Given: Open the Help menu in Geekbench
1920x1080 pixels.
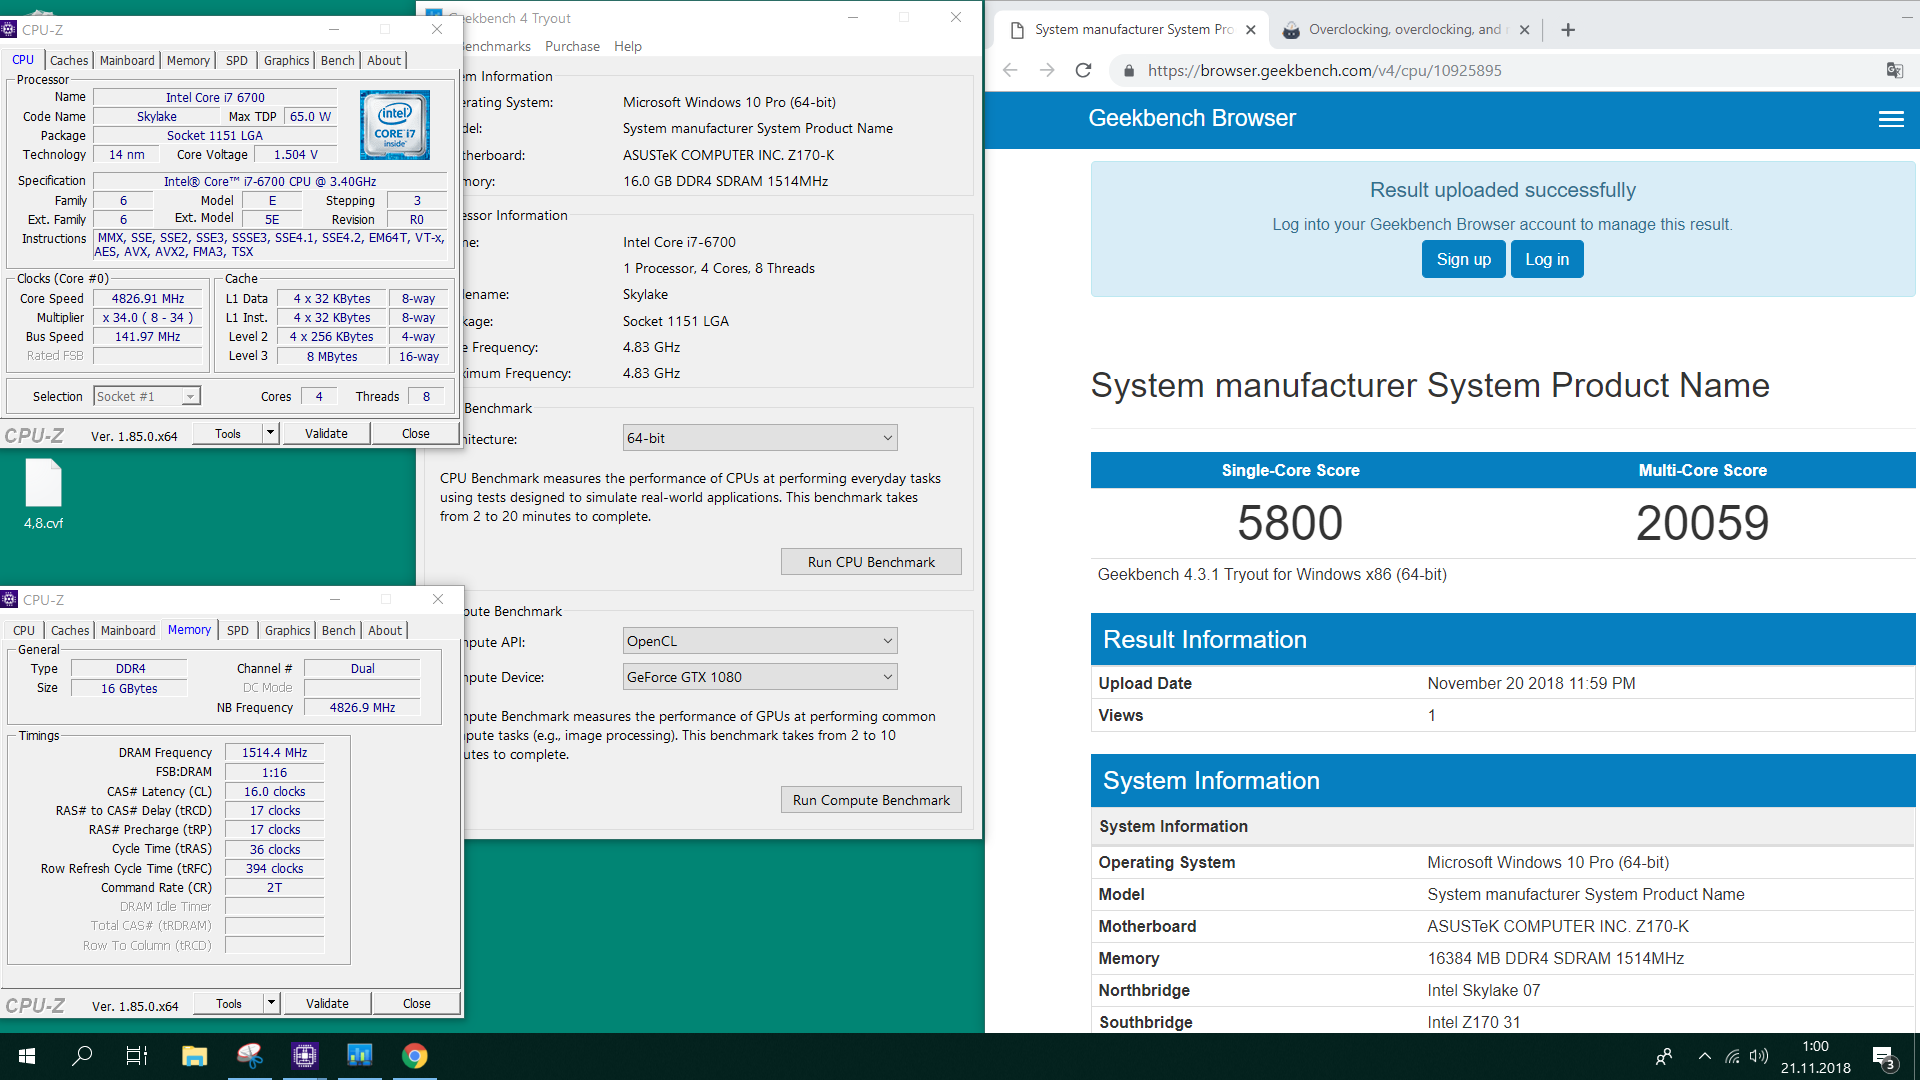Looking at the screenshot, I should pos(628,46).
